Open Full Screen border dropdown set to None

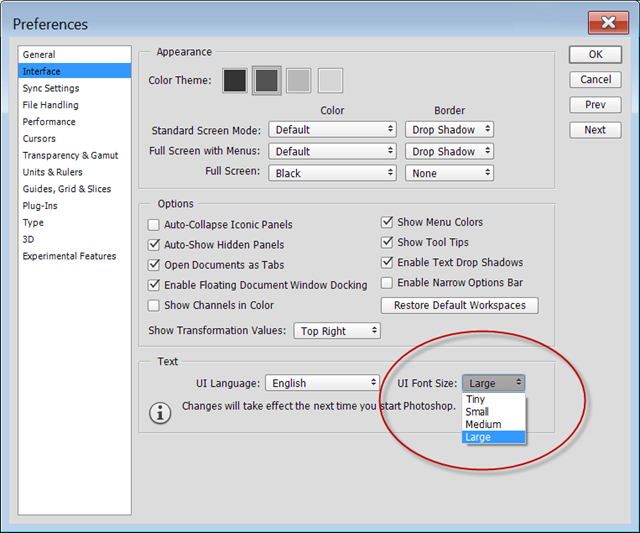(x=449, y=173)
